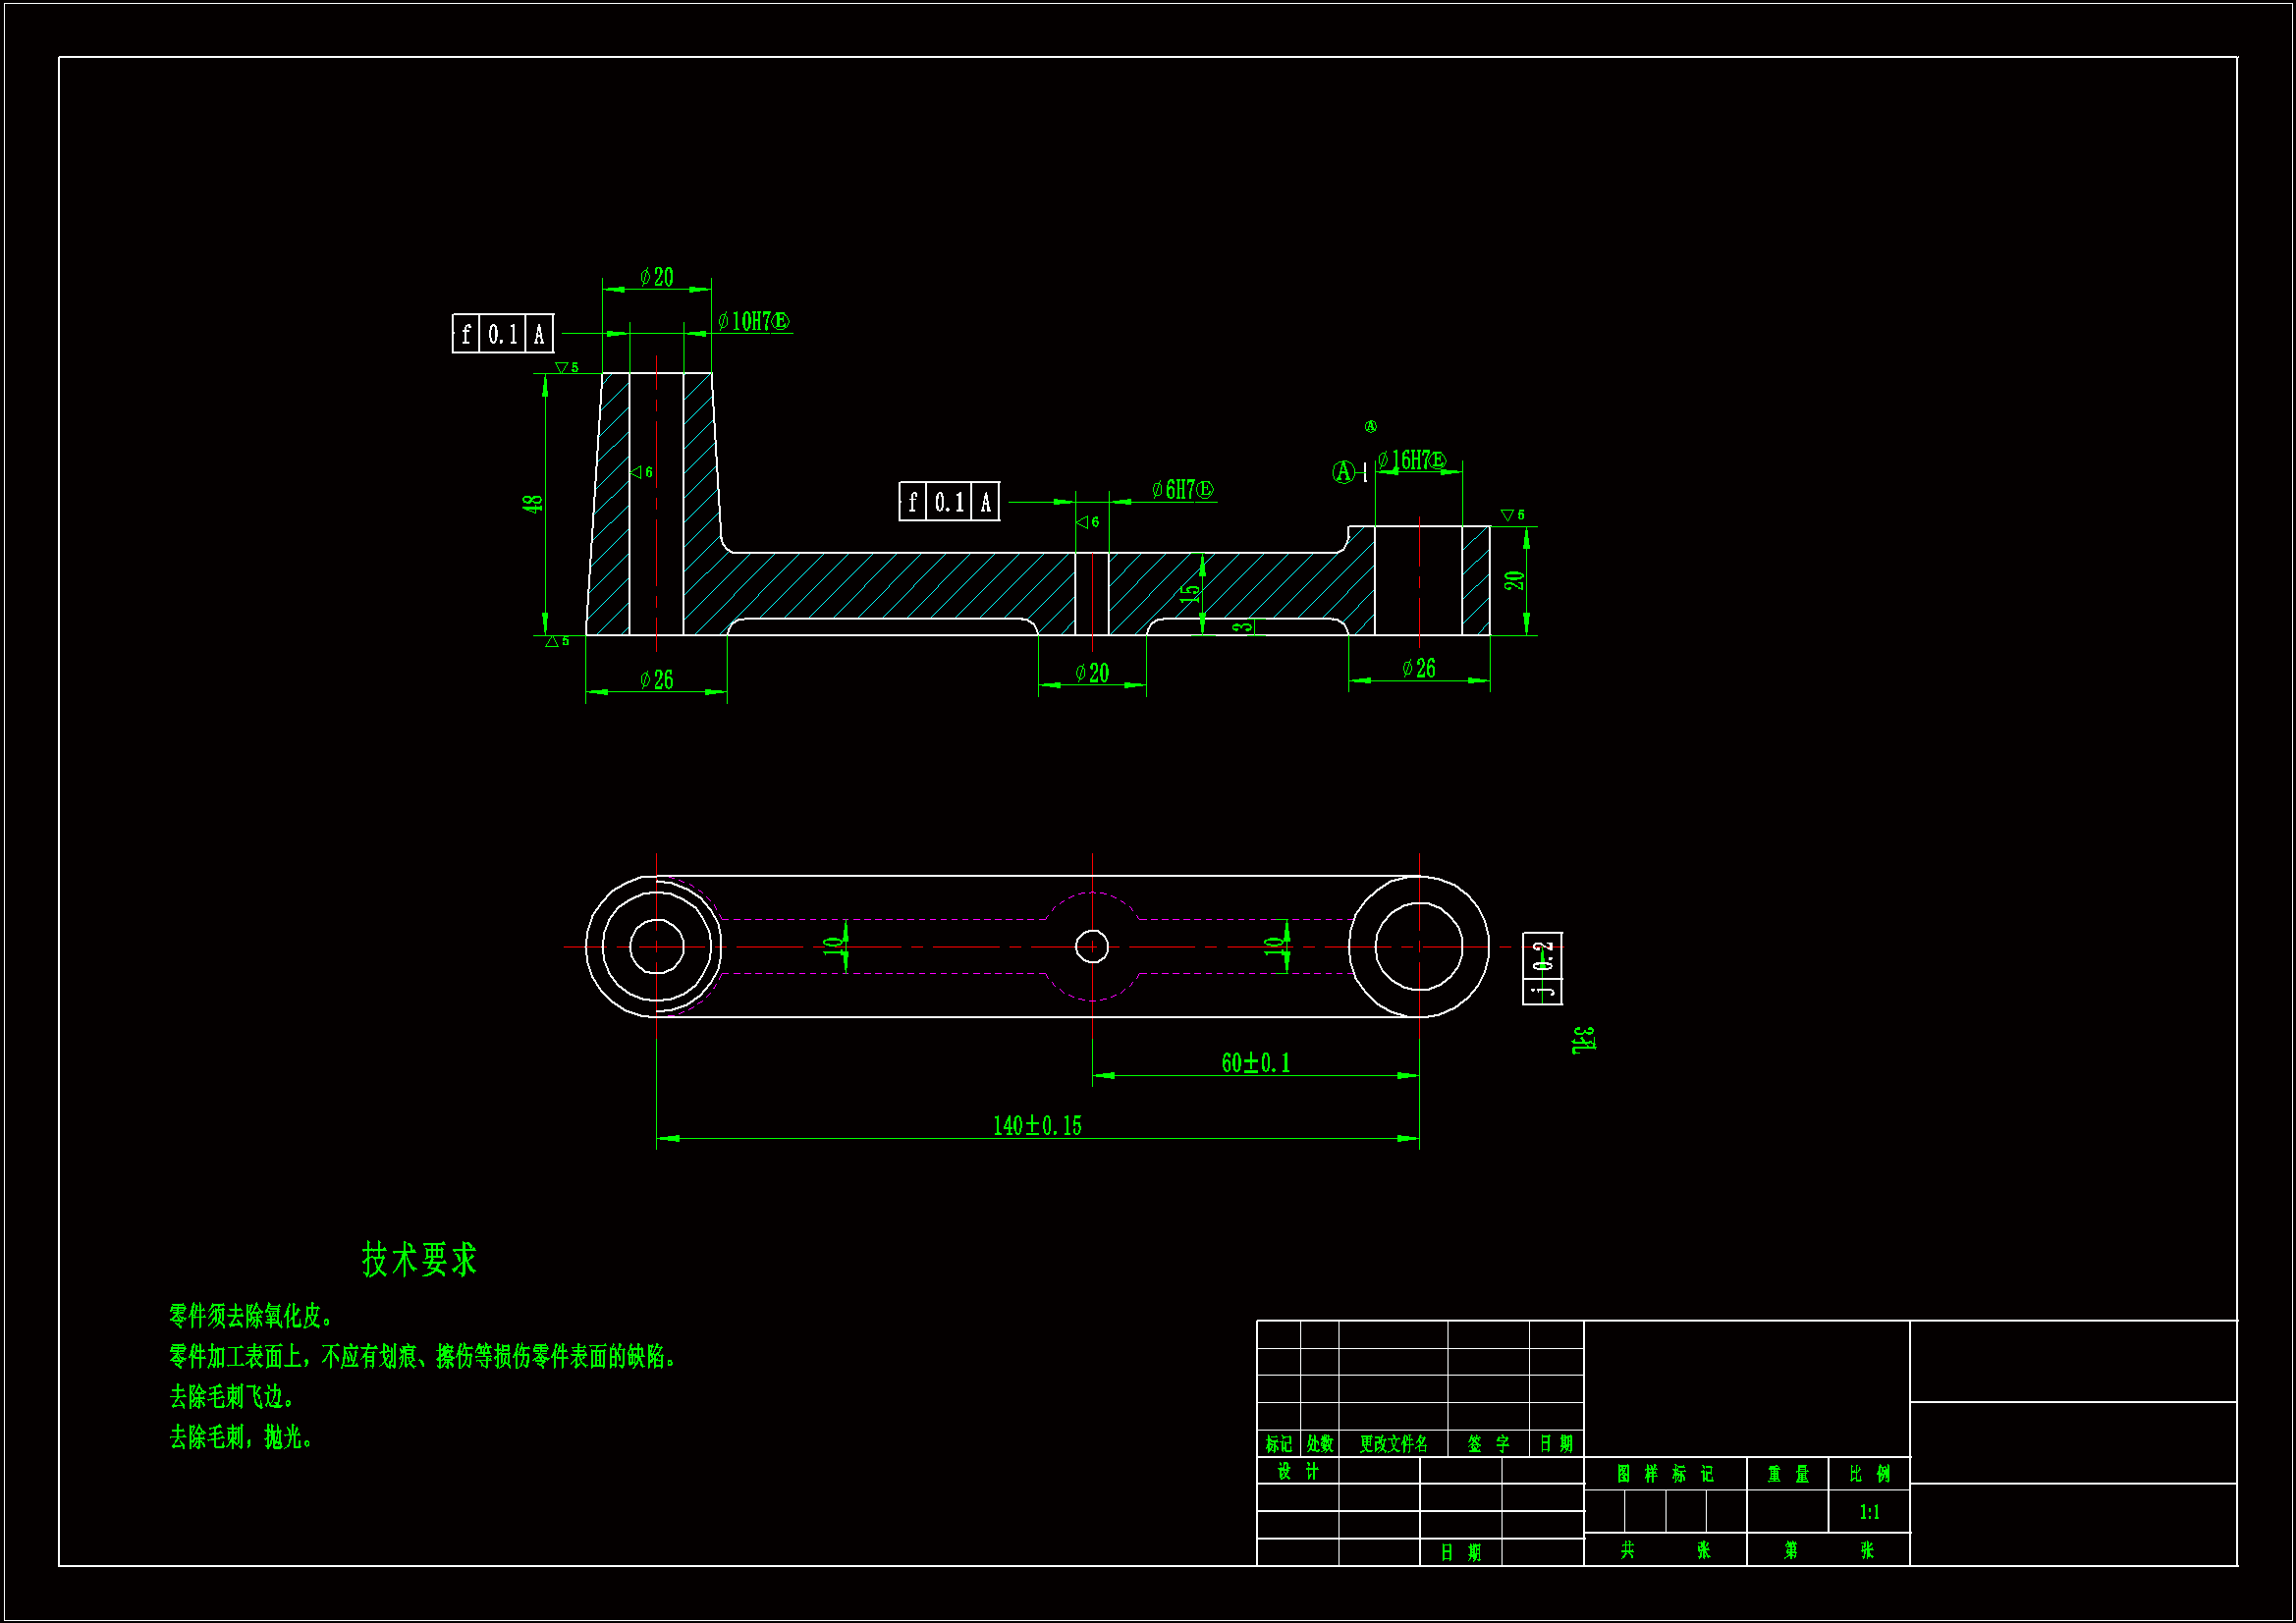This screenshot has height=1623, width=2296.
Task: Select the top-left f 0.1 A tolerance frame
Action: click(x=502, y=334)
